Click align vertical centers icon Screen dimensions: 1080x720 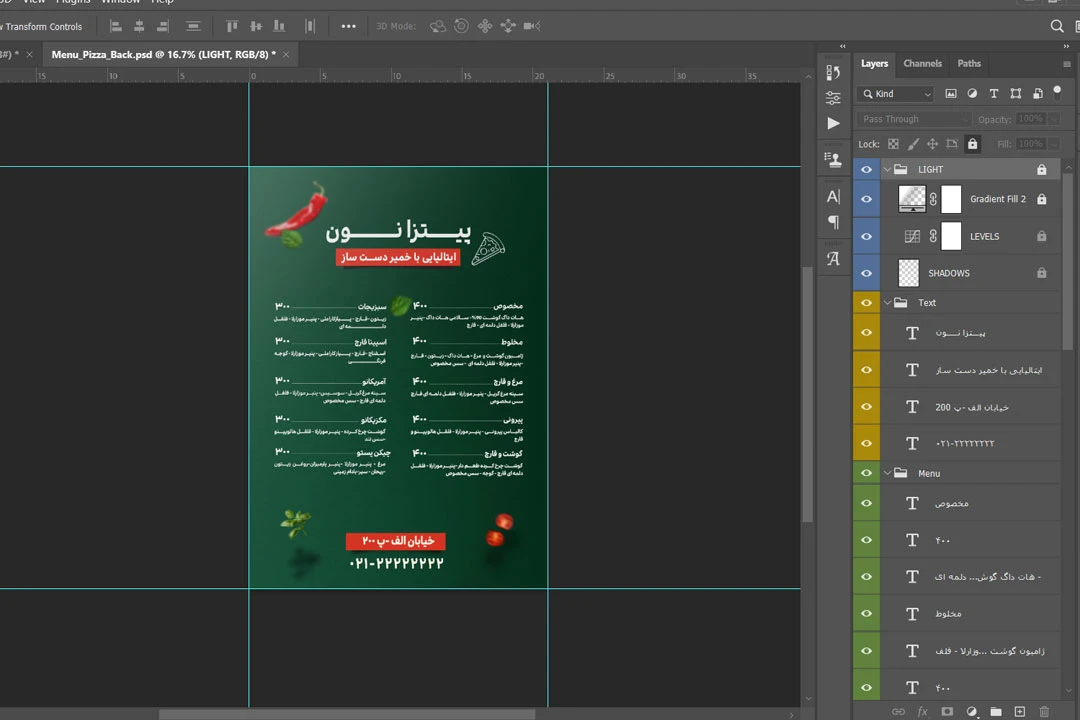tap(256, 26)
